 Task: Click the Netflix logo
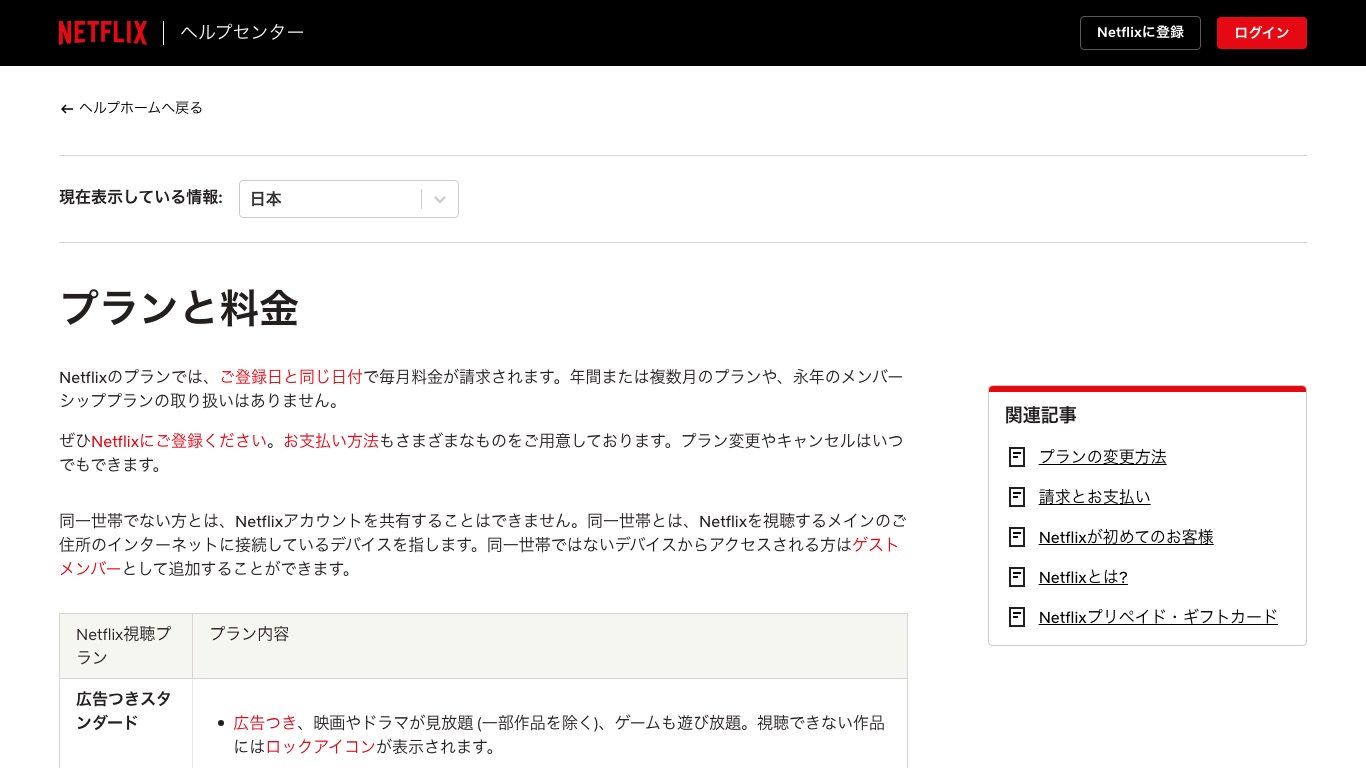point(102,33)
